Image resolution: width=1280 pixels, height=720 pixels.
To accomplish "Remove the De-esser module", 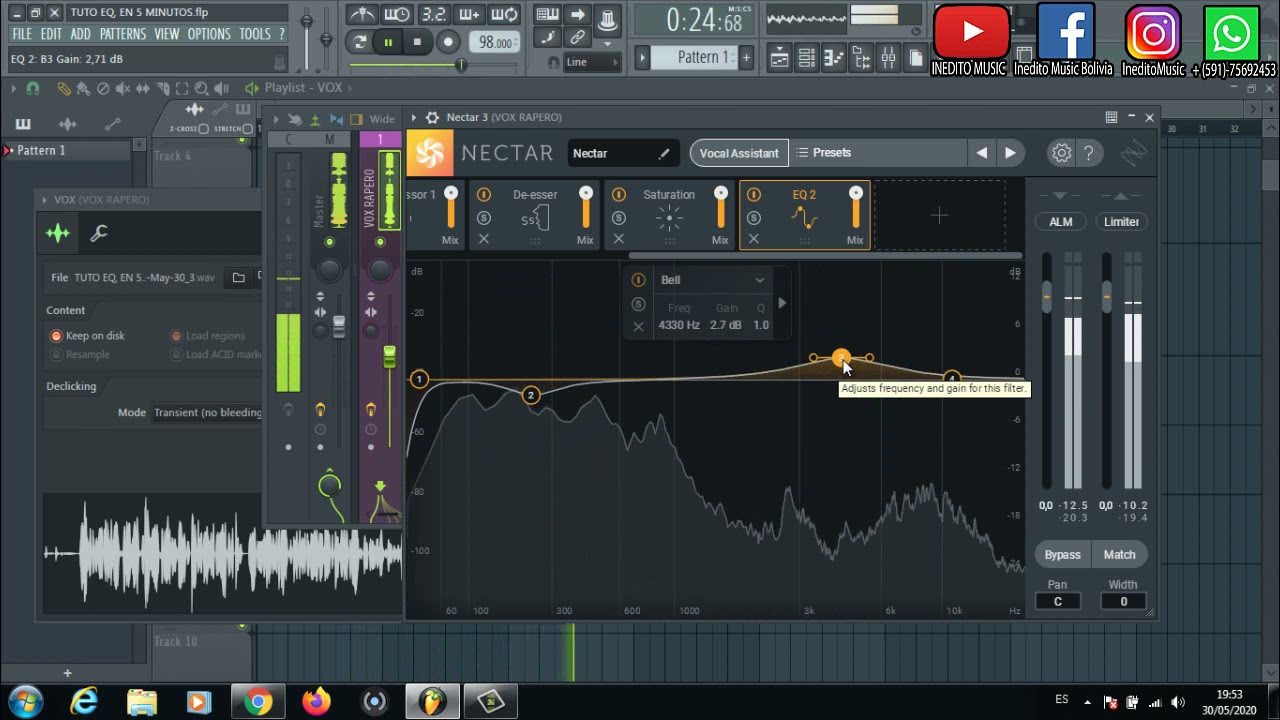I will (x=484, y=239).
